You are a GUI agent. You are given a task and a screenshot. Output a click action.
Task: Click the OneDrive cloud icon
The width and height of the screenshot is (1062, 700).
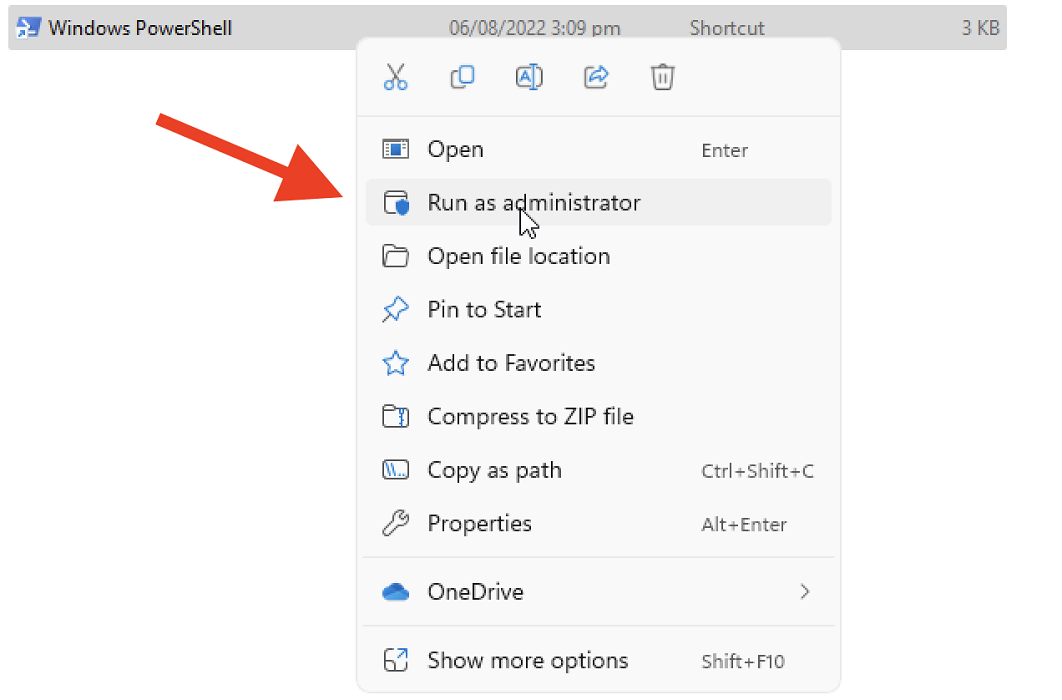(x=396, y=591)
